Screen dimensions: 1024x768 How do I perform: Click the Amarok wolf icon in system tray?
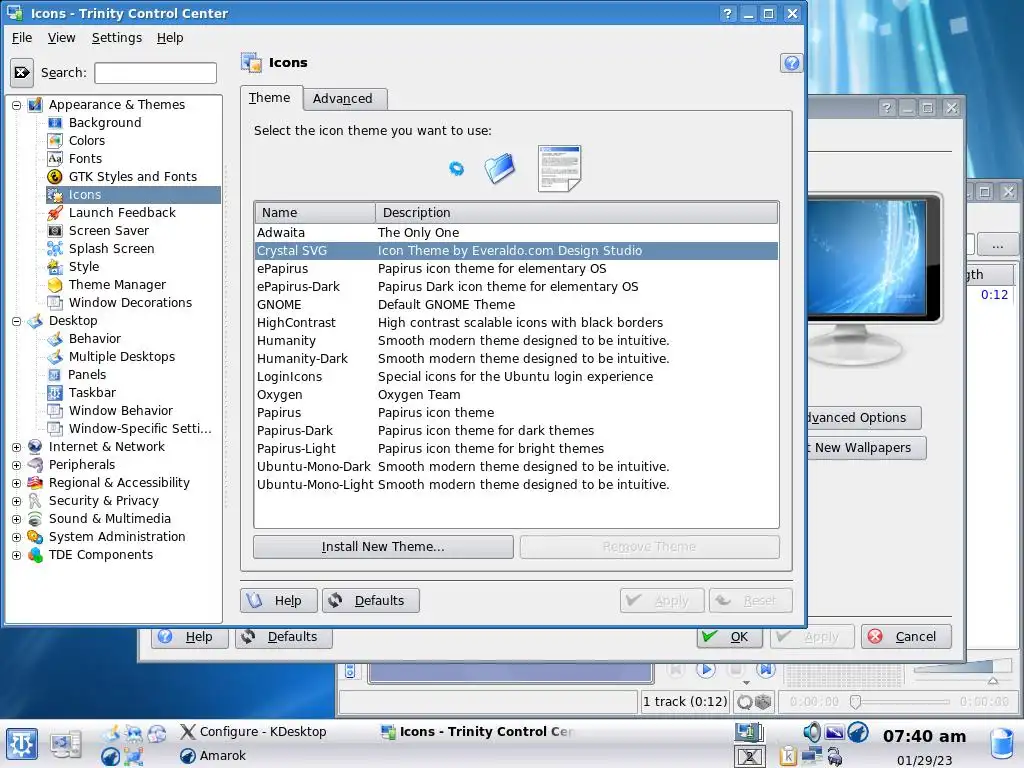[x=858, y=732]
